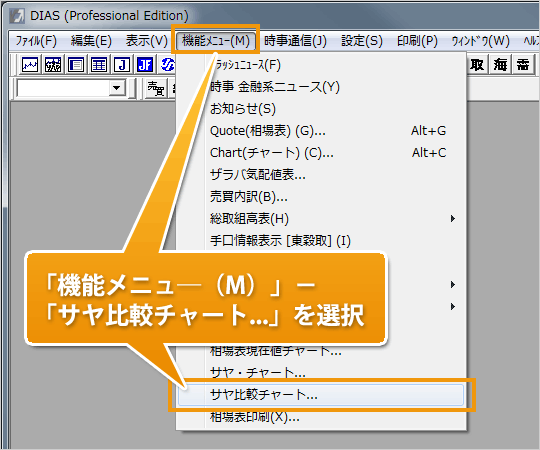
Task: Click the blue JF toolbar icon
Action: coord(145,65)
